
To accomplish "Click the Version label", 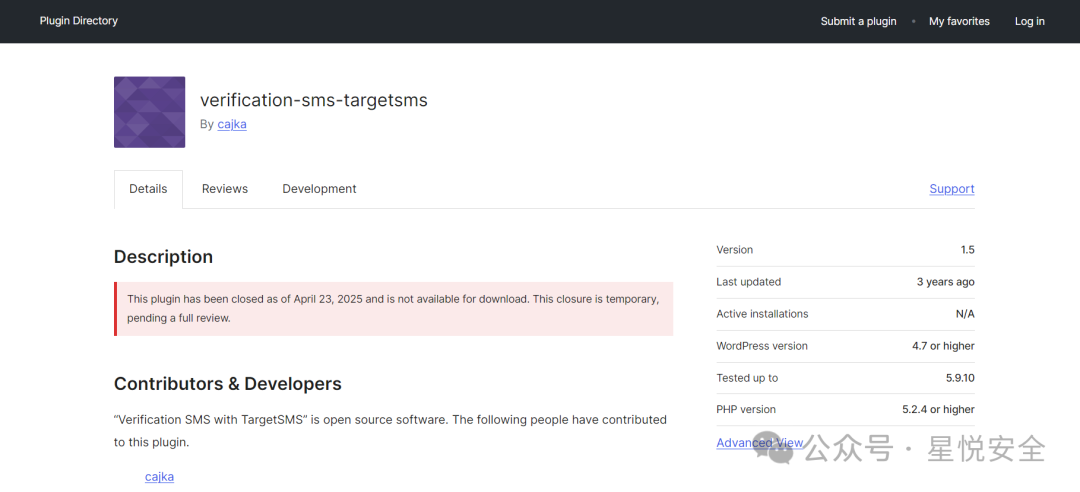I will click(734, 250).
